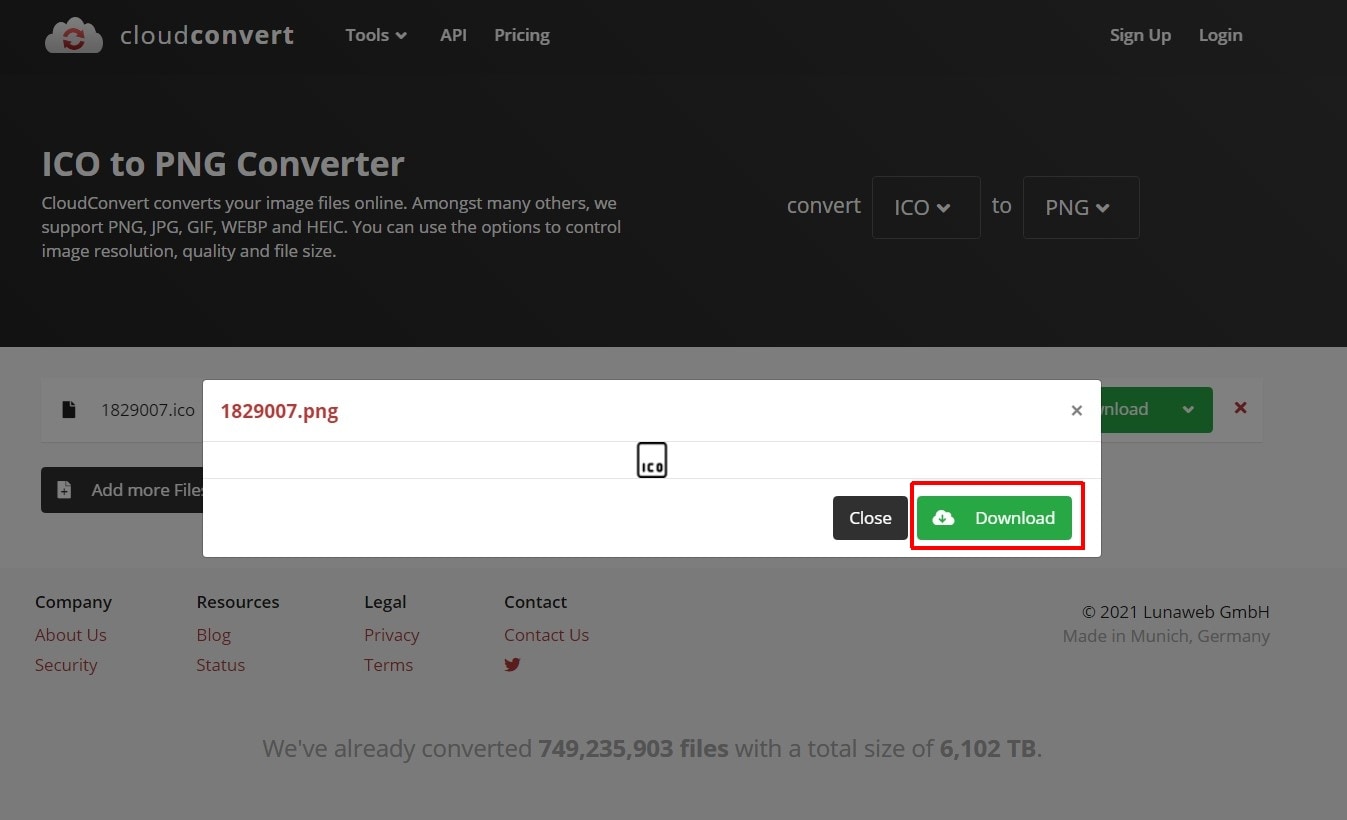Open the Blog link

pyautogui.click(x=213, y=635)
